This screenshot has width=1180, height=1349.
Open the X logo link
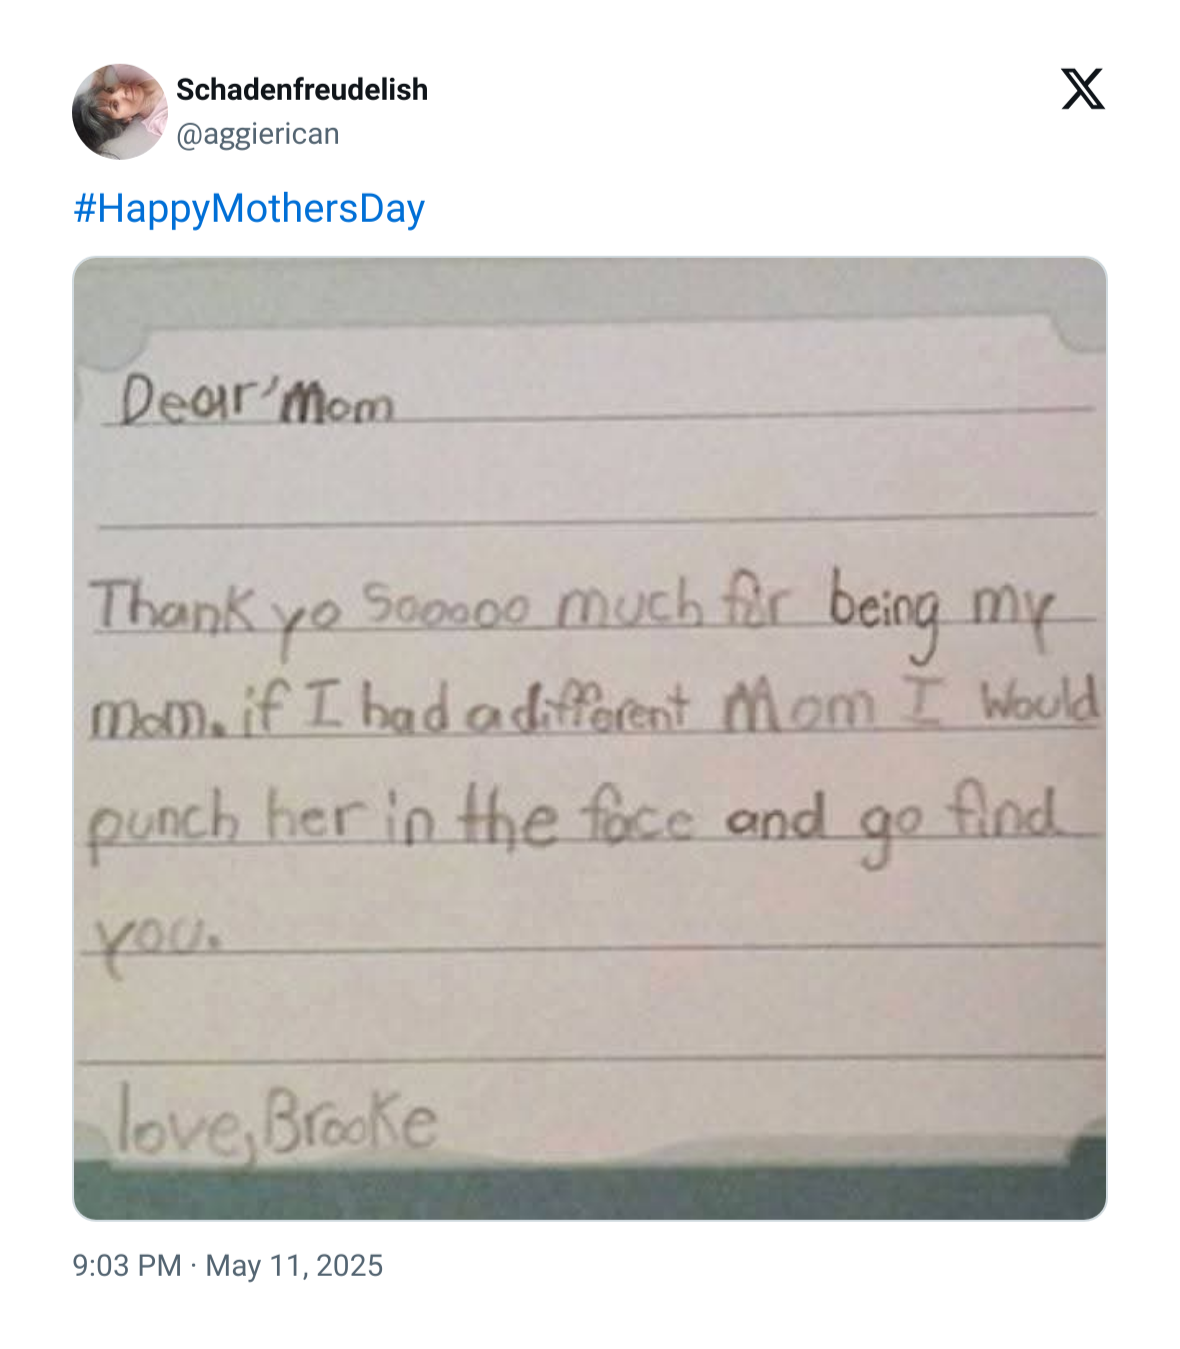tap(1083, 89)
